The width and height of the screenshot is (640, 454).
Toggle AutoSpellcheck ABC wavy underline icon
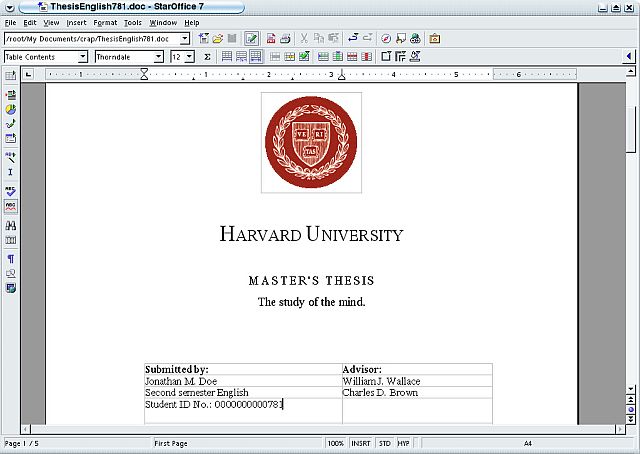click(11, 206)
